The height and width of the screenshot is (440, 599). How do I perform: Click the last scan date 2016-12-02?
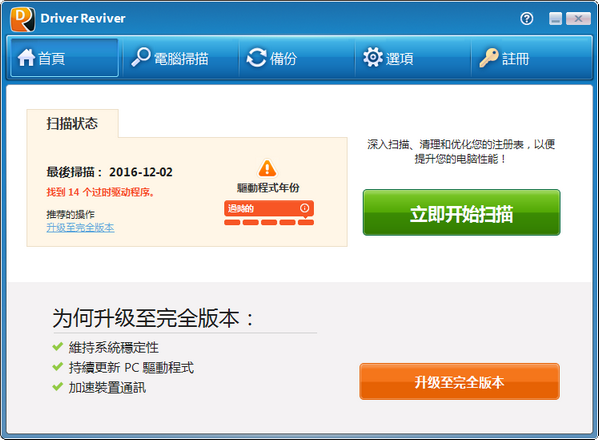141,172
